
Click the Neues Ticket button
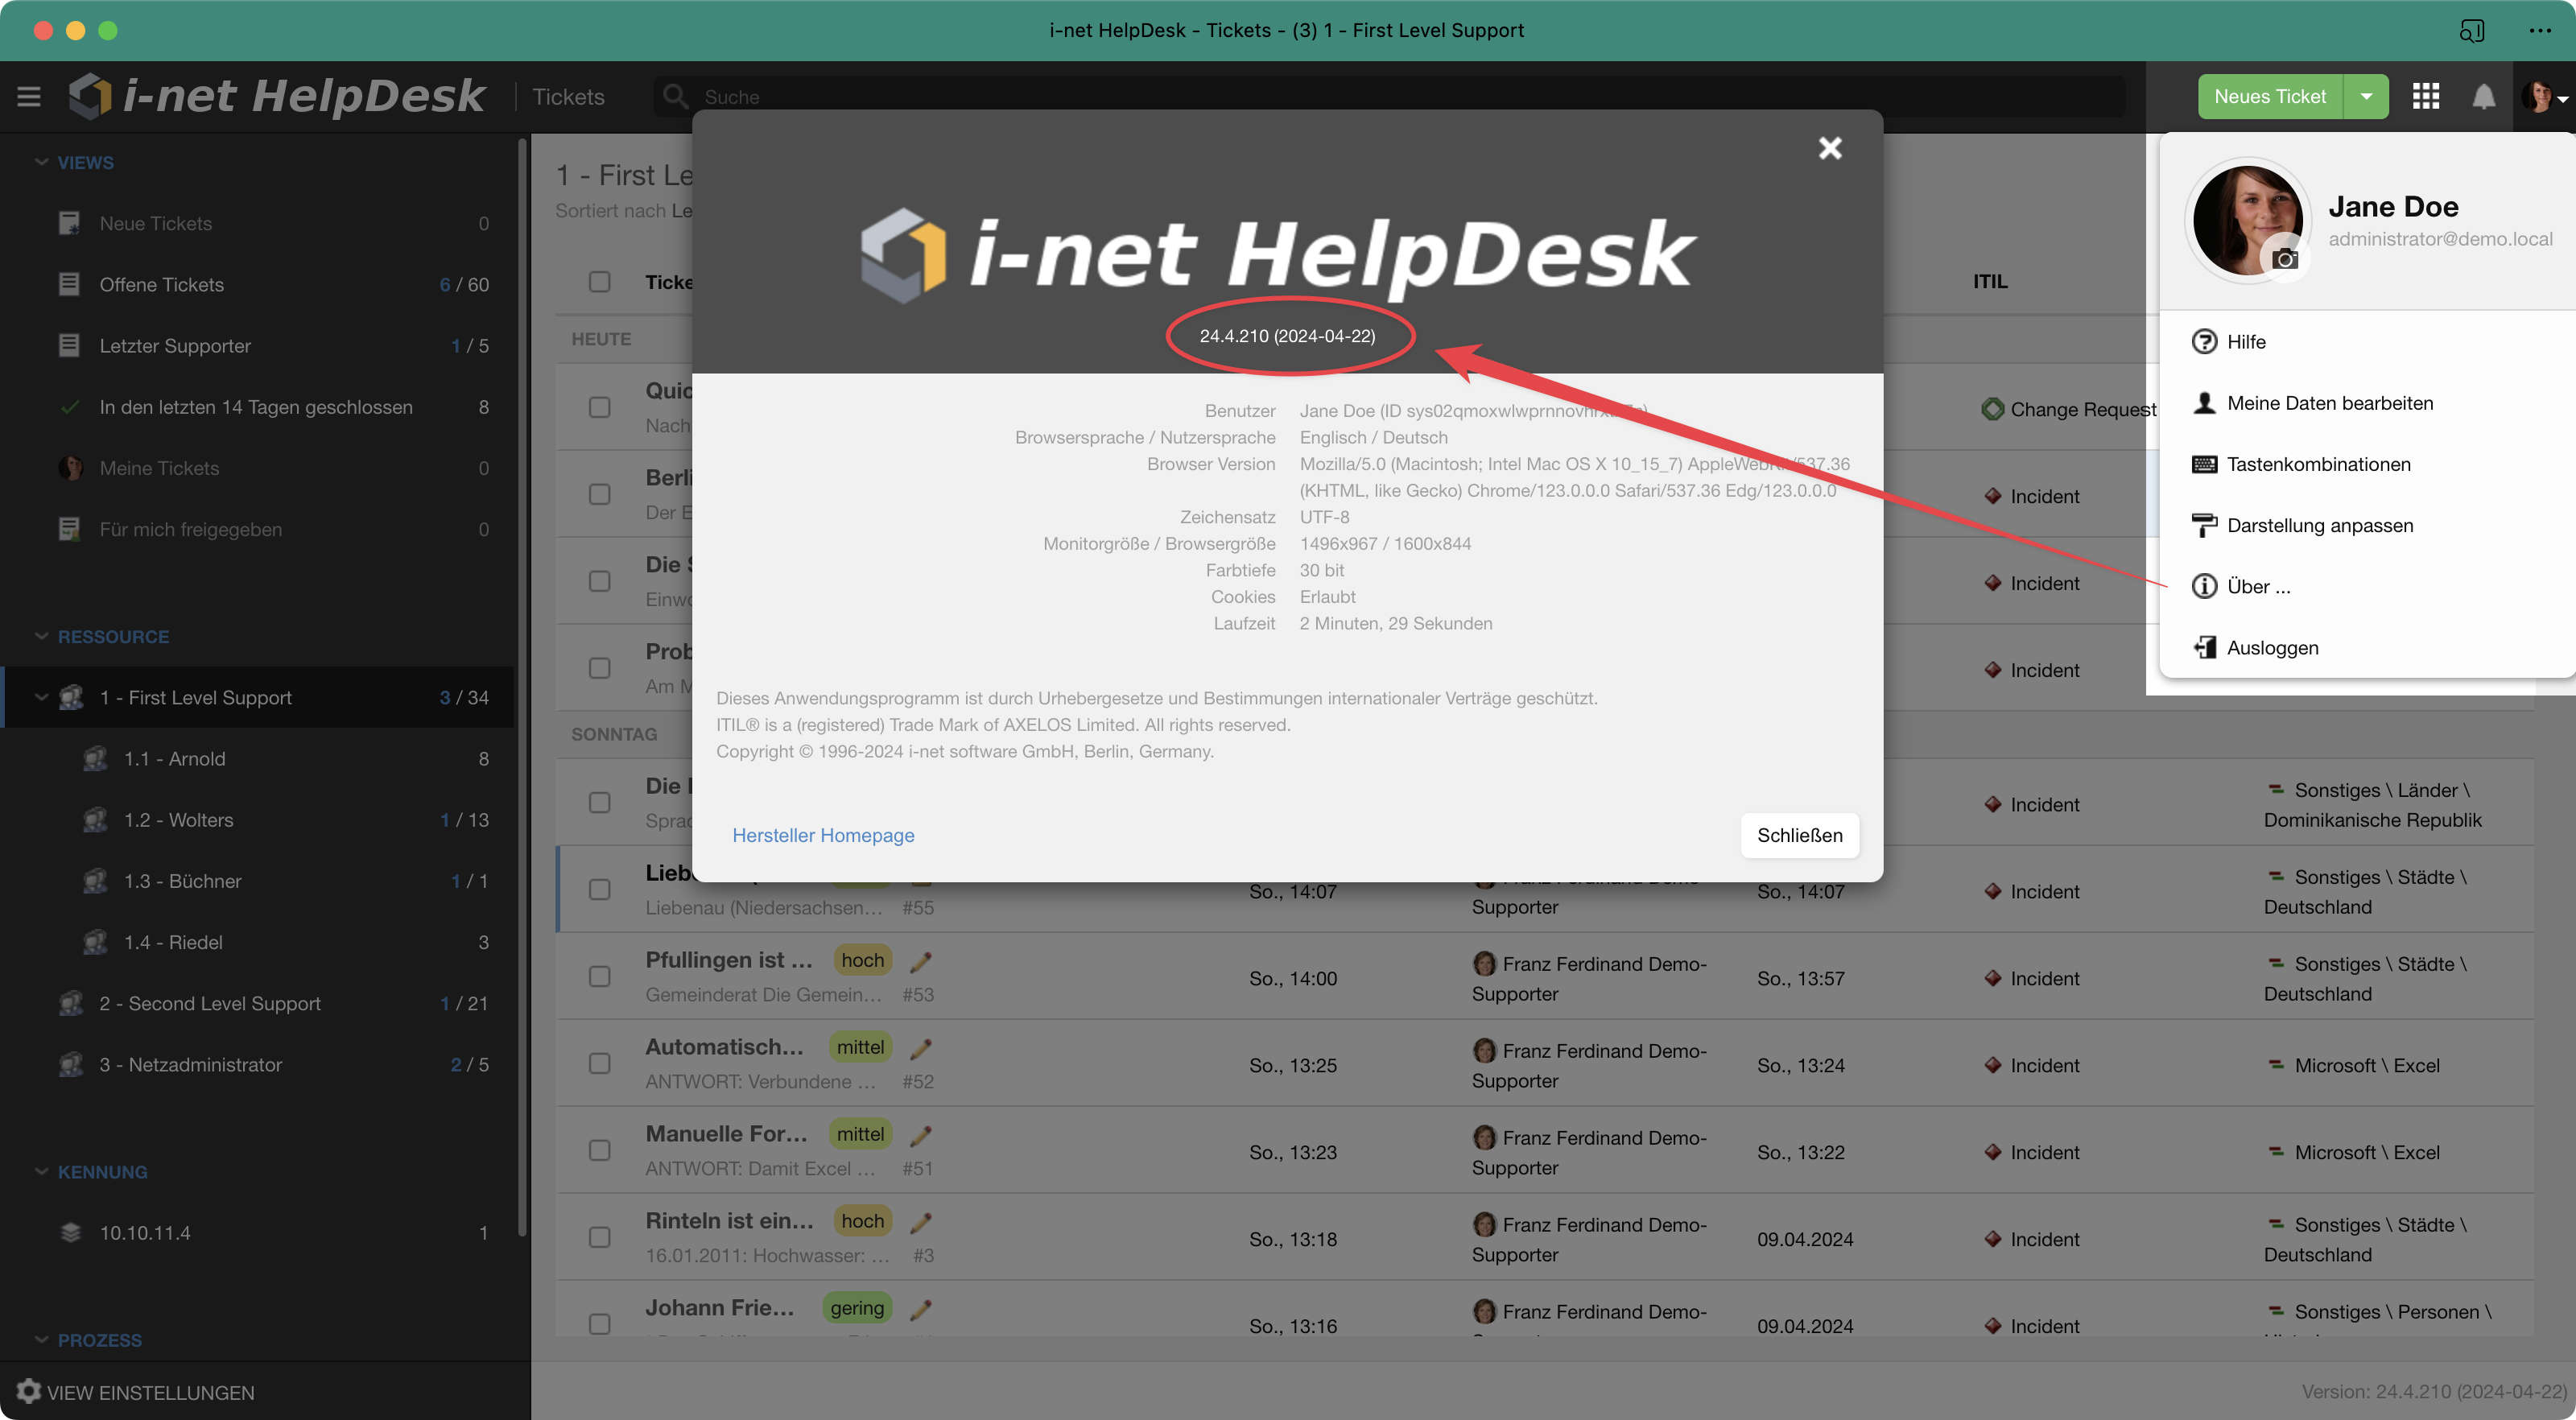[2270, 97]
